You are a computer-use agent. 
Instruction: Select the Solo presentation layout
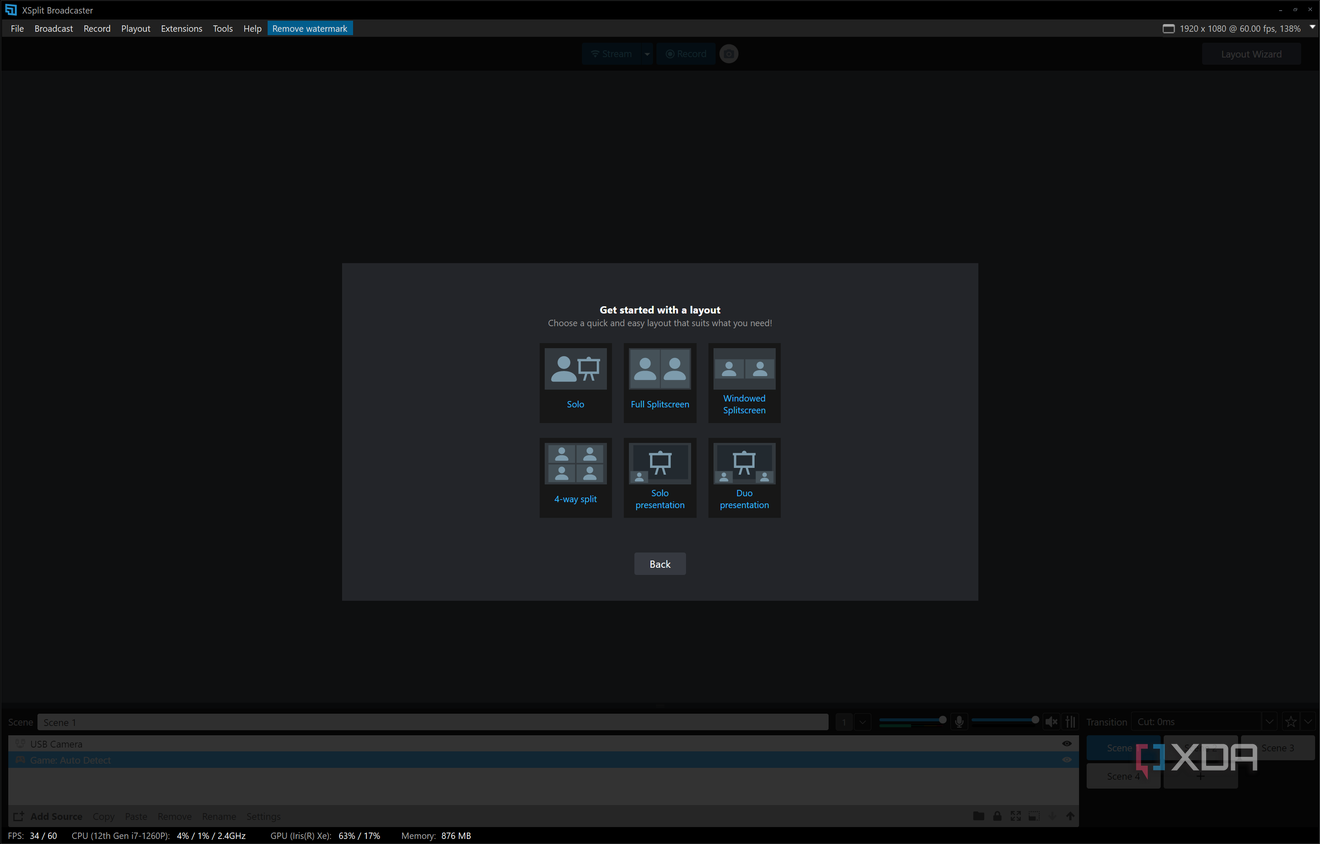(660, 478)
